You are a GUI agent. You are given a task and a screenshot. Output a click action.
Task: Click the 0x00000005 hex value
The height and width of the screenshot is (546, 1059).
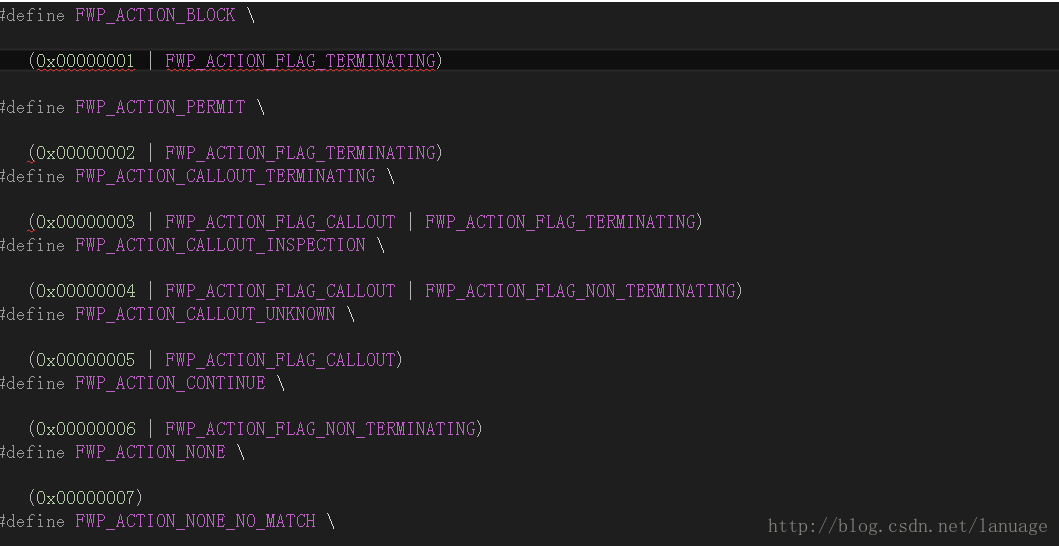pyautogui.click(x=85, y=359)
